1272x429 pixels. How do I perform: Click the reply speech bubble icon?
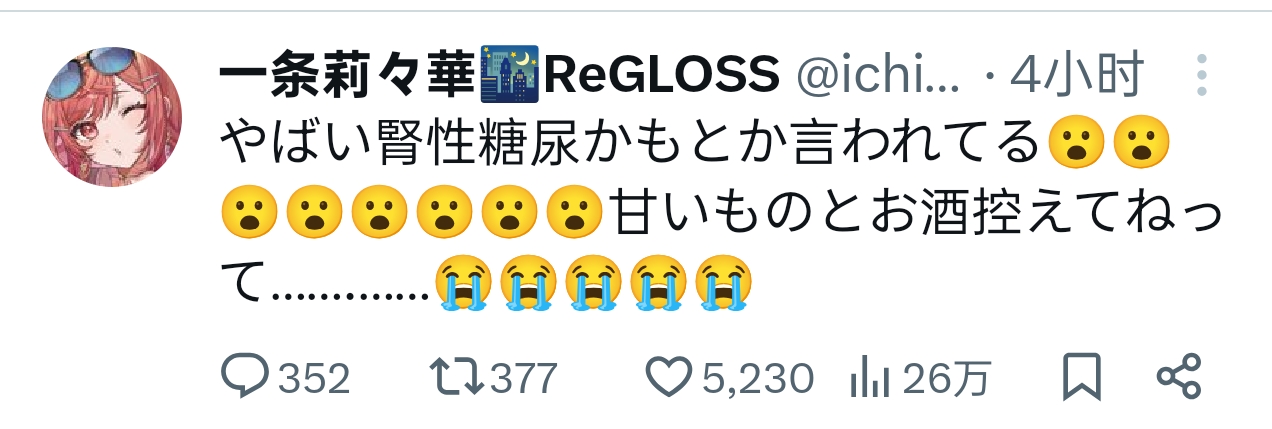[x=244, y=378]
